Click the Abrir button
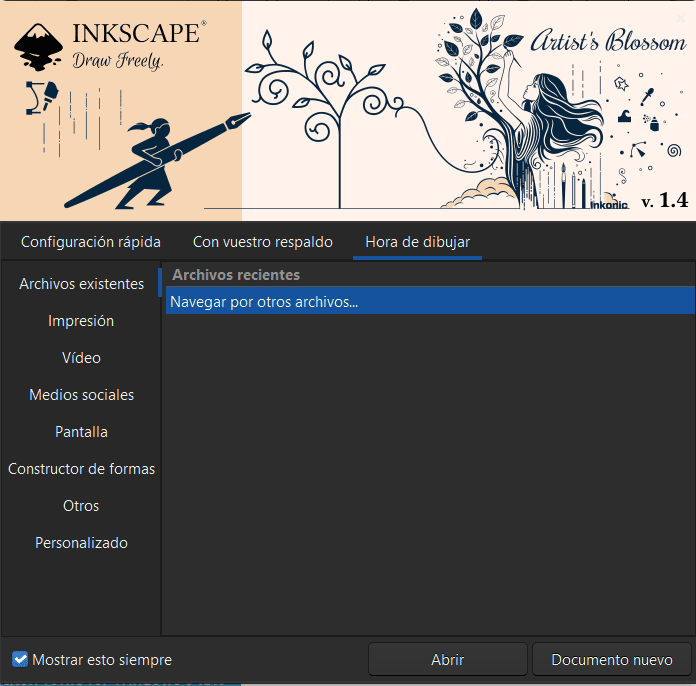 (447, 659)
